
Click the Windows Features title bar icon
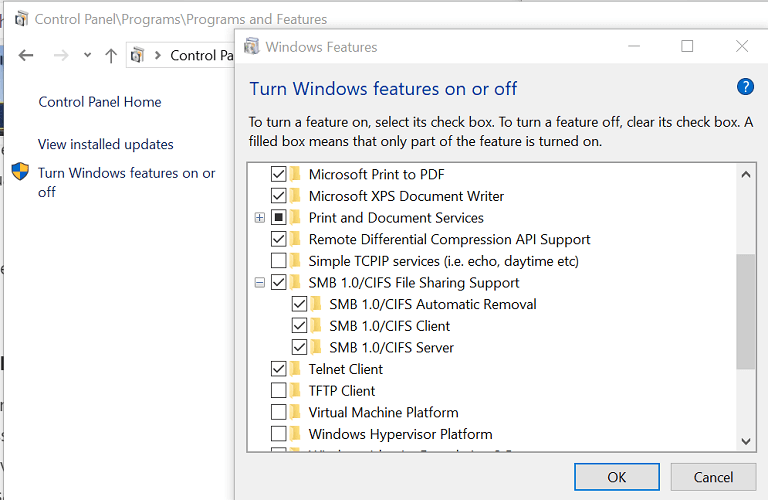tap(252, 46)
